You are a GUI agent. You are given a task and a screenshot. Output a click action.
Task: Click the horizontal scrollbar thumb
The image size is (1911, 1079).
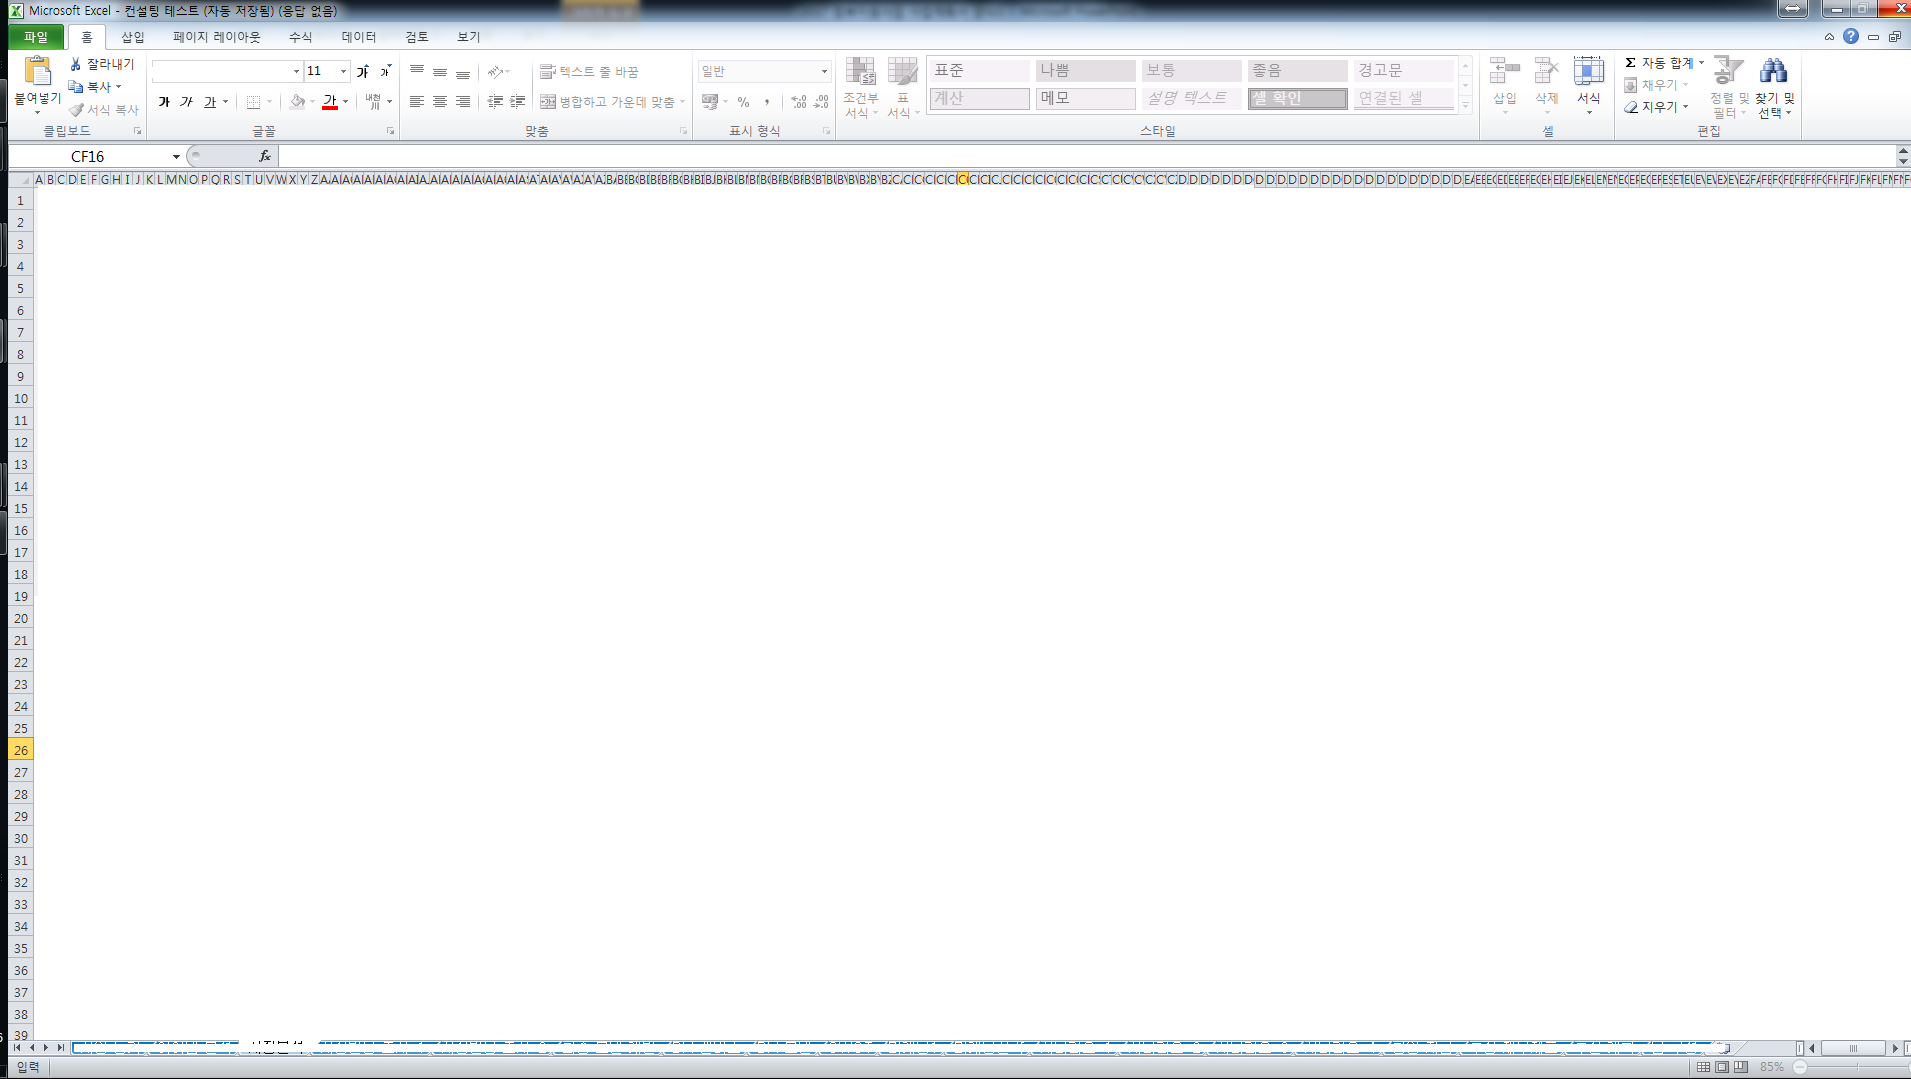click(x=1853, y=1048)
